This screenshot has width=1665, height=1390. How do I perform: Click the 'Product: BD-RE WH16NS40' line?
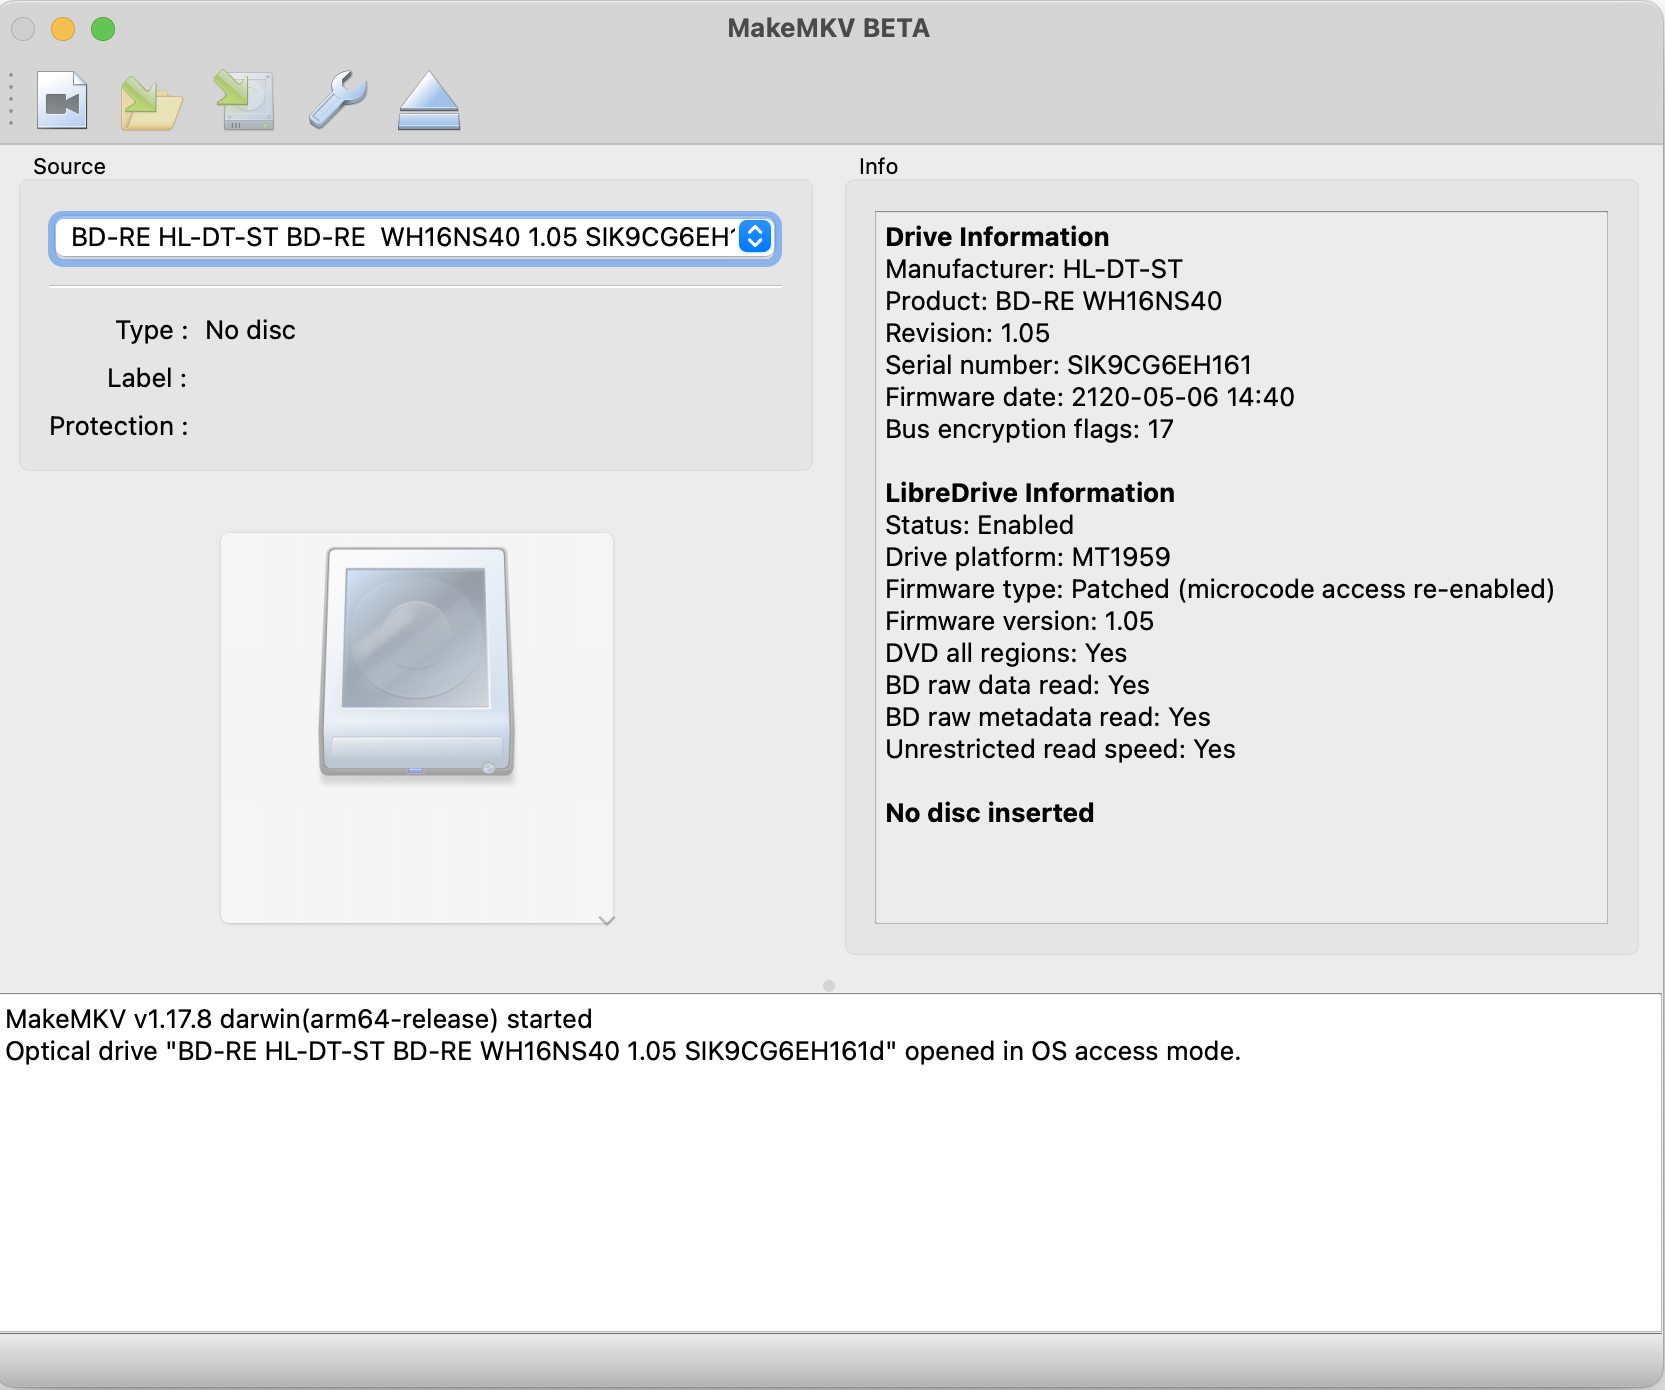pyautogui.click(x=1053, y=301)
